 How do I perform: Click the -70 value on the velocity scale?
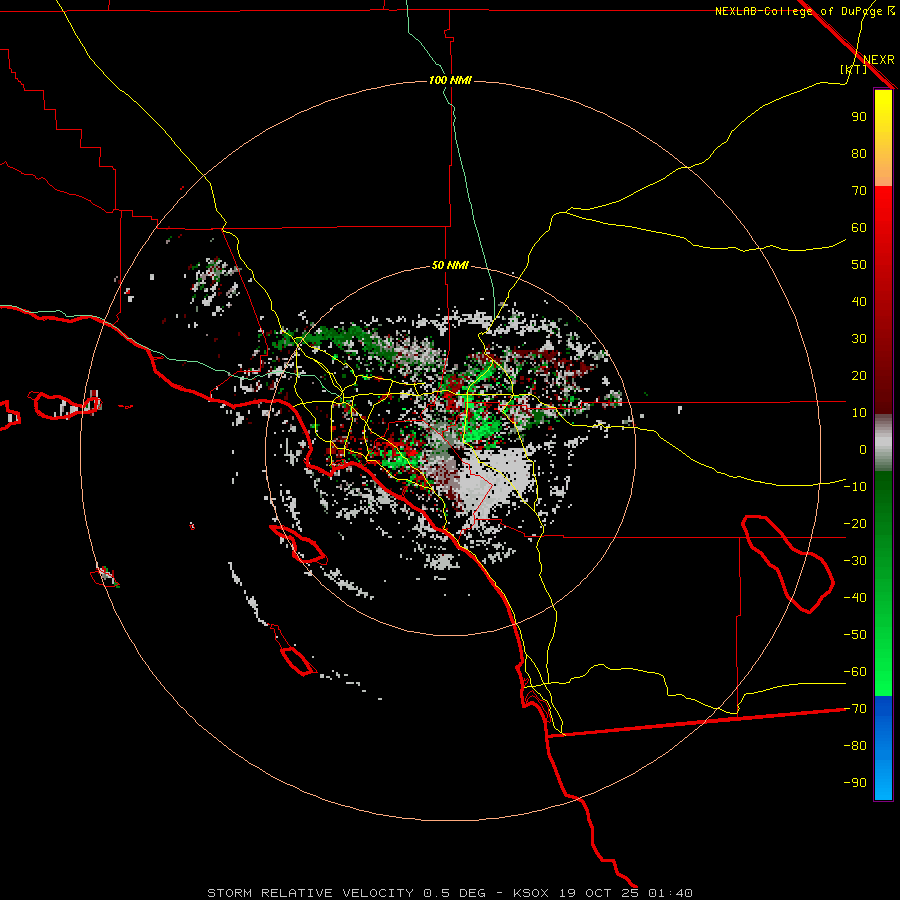point(855,709)
